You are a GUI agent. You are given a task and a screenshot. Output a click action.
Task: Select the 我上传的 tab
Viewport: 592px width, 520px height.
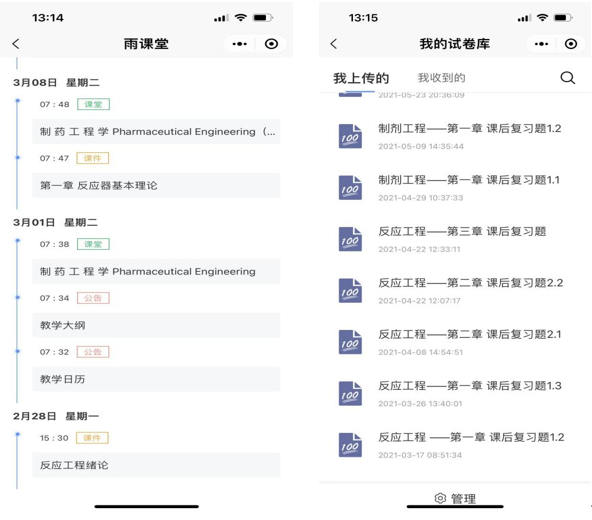(x=361, y=78)
